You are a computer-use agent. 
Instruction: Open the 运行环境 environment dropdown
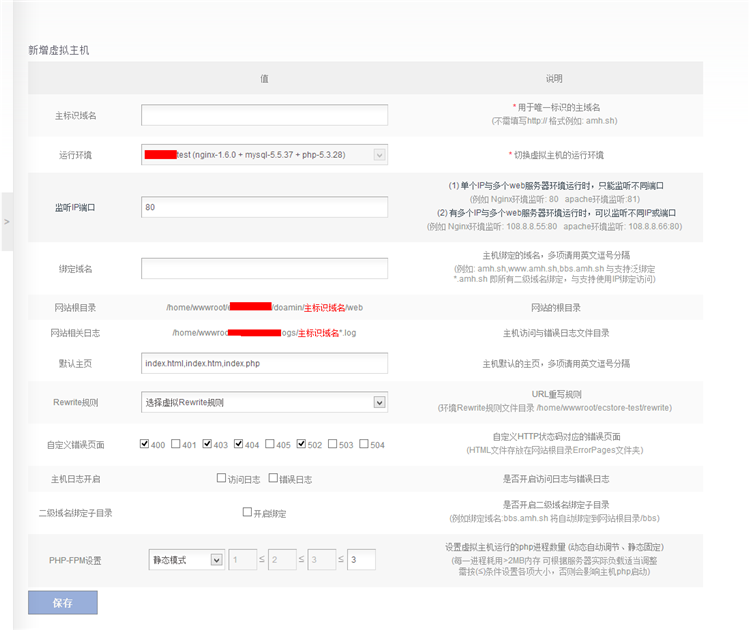tap(264, 155)
